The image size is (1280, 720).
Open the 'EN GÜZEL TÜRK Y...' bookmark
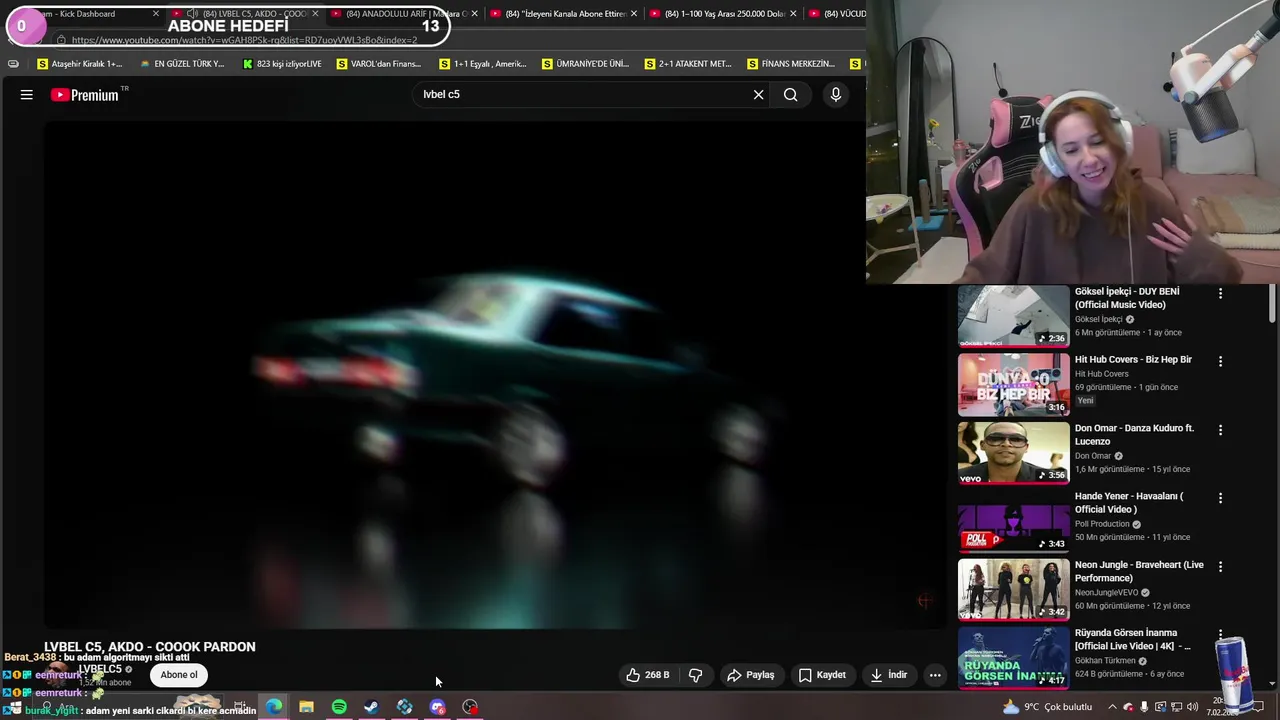[182, 64]
